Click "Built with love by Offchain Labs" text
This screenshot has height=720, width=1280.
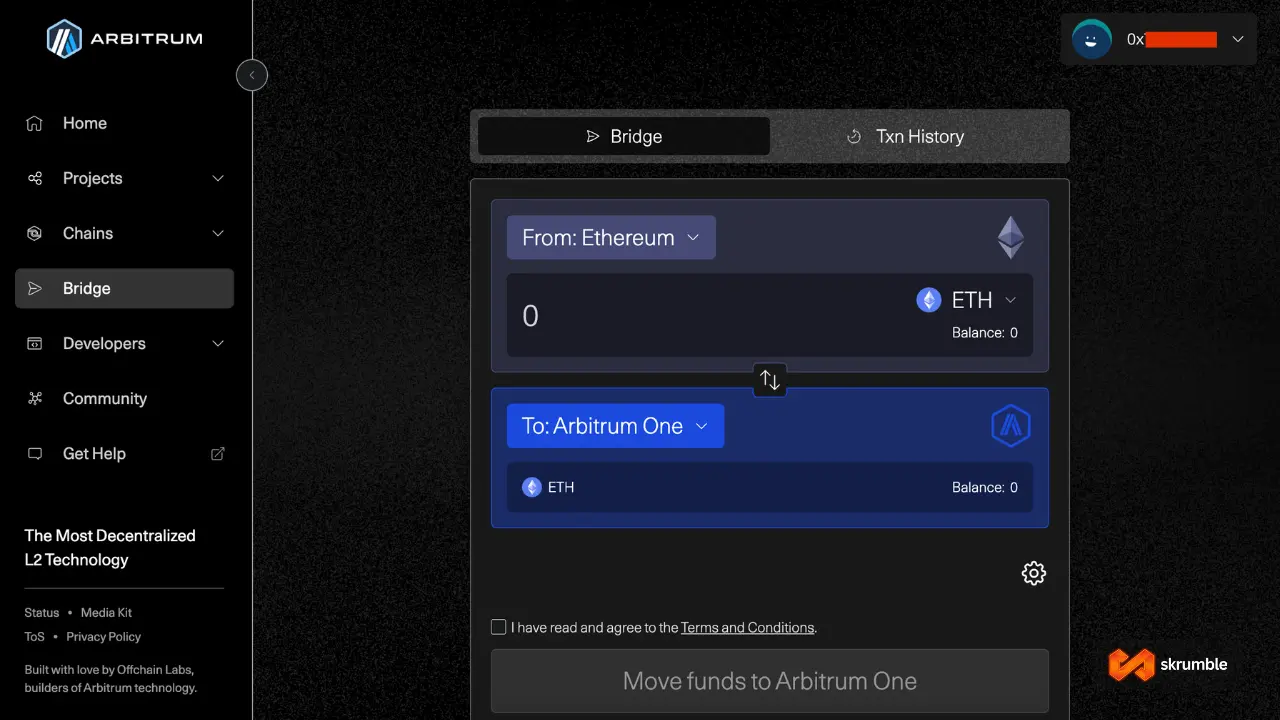coord(109,669)
